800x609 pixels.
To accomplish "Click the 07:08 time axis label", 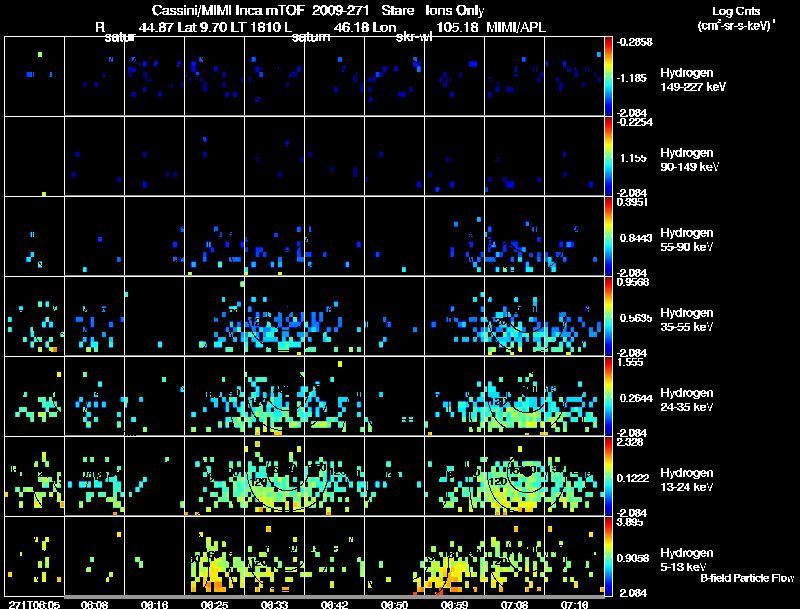I will point(514,604).
